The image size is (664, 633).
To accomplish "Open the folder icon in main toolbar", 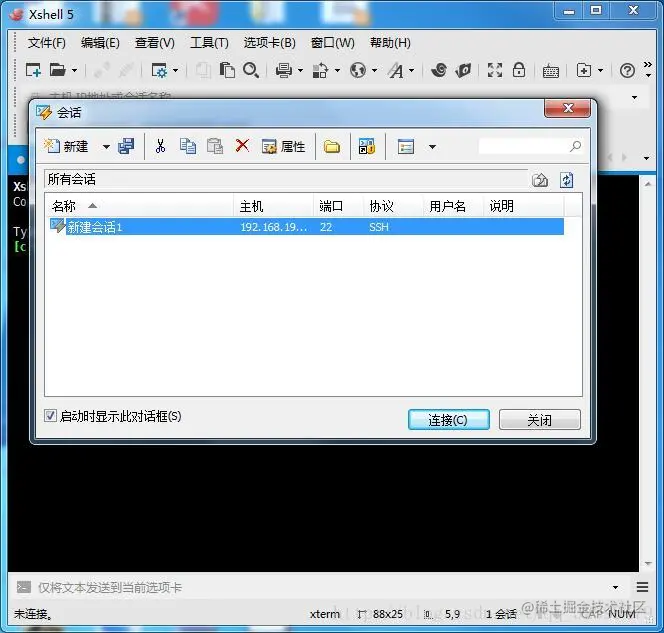I will click(58, 70).
